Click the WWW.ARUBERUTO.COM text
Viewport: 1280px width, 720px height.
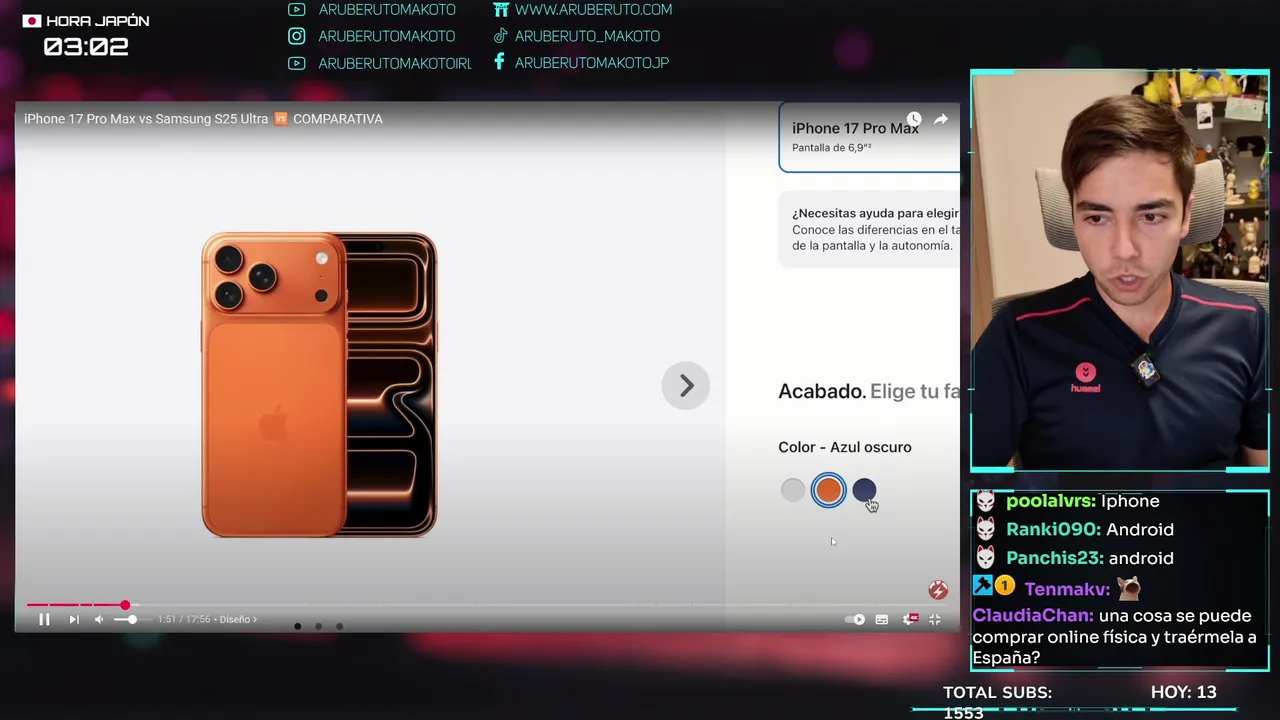(594, 10)
